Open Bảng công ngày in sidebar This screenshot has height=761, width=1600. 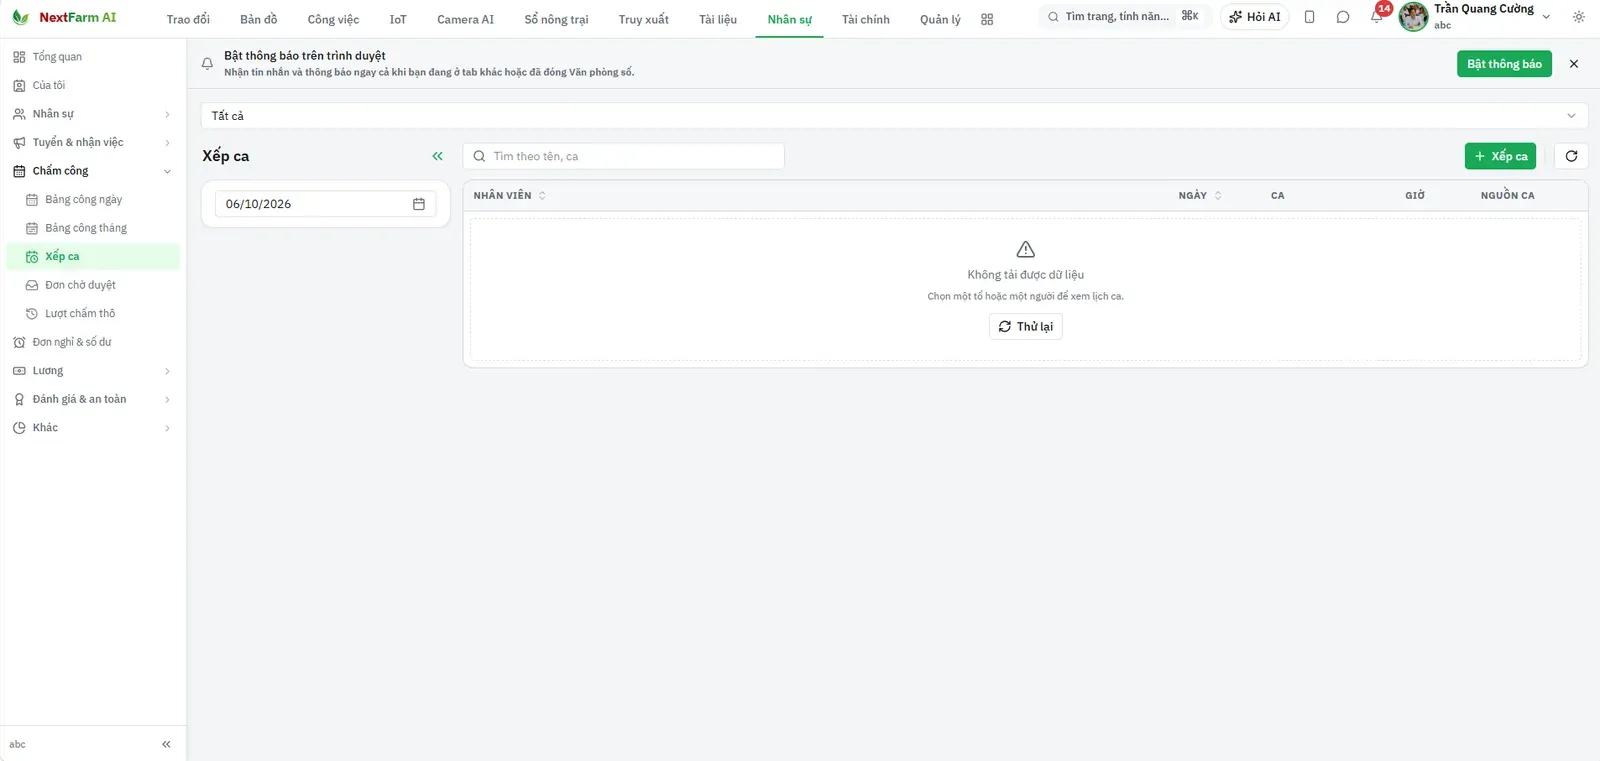pos(93,199)
